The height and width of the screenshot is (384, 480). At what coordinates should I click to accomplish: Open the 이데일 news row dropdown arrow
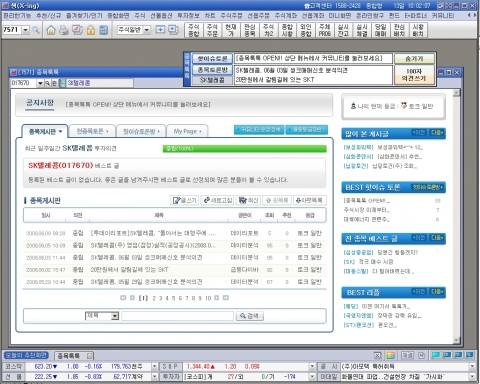pyautogui.click(x=472, y=377)
